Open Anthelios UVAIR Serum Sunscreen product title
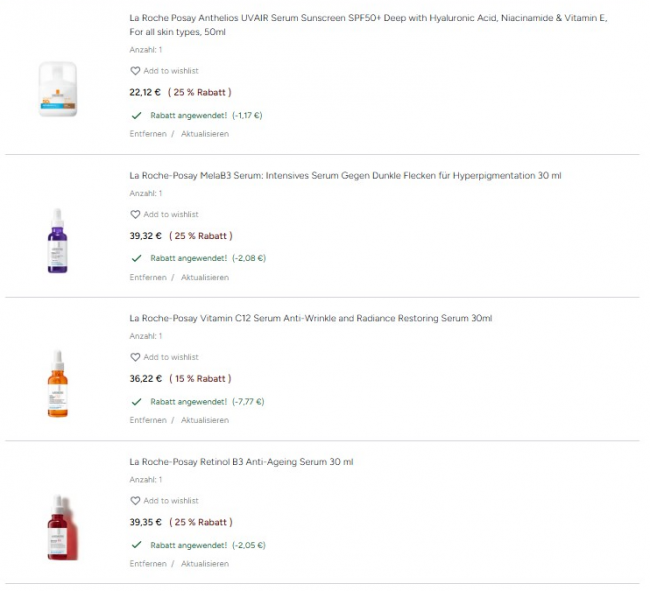 coord(368,19)
